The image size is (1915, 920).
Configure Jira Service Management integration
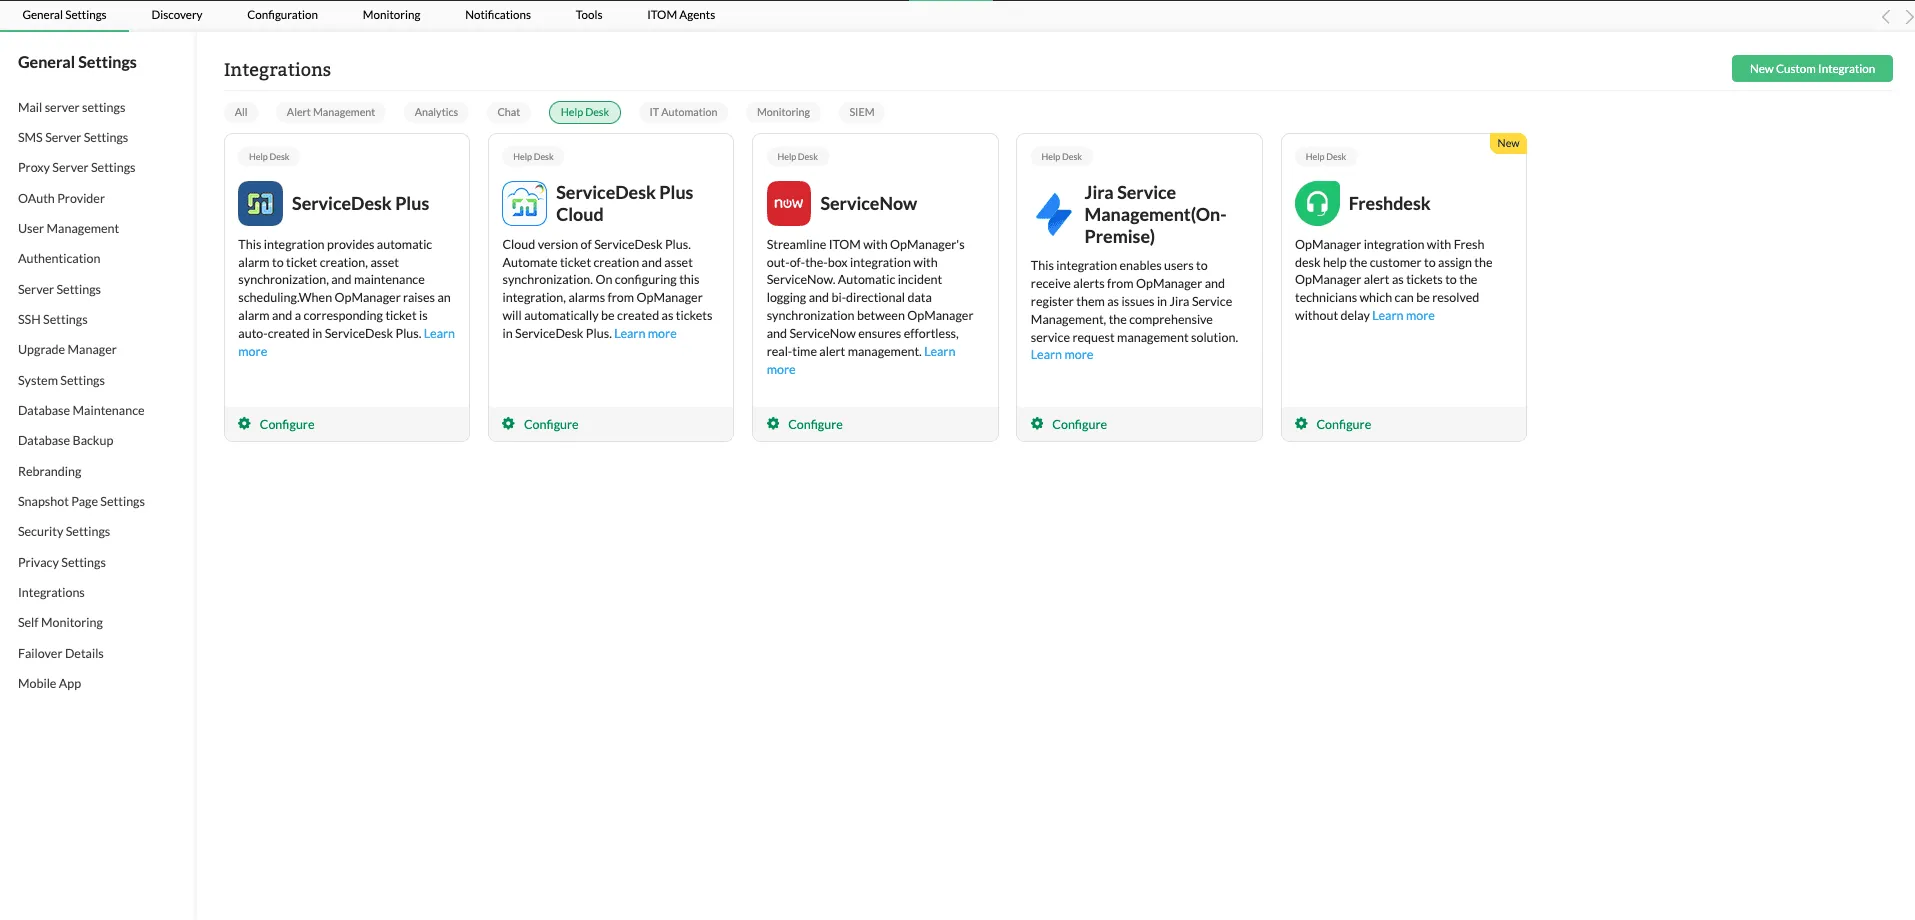pos(1079,424)
